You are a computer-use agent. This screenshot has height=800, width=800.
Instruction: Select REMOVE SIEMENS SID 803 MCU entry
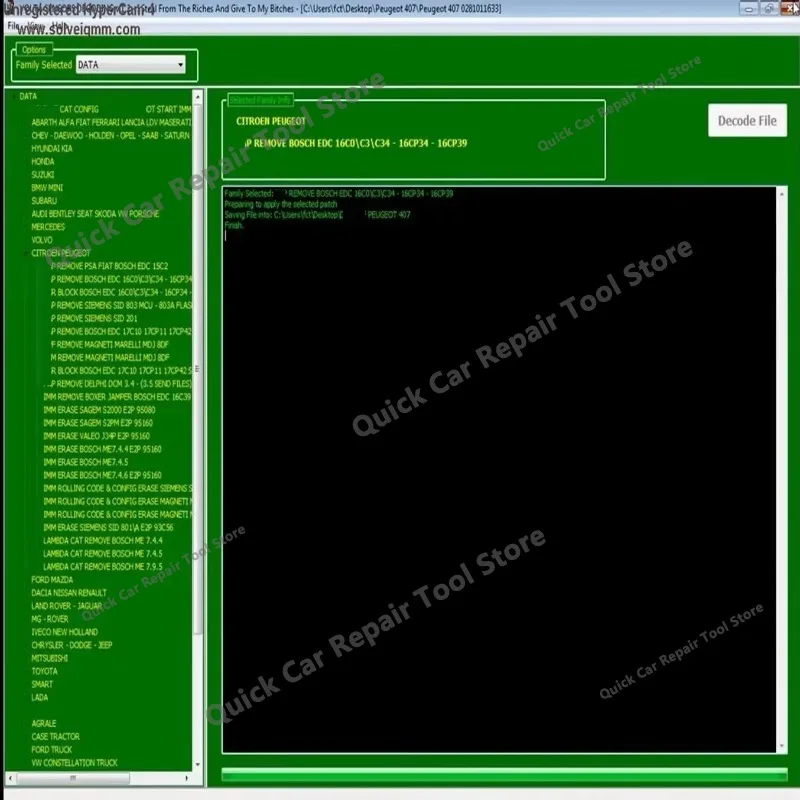coord(121,306)
